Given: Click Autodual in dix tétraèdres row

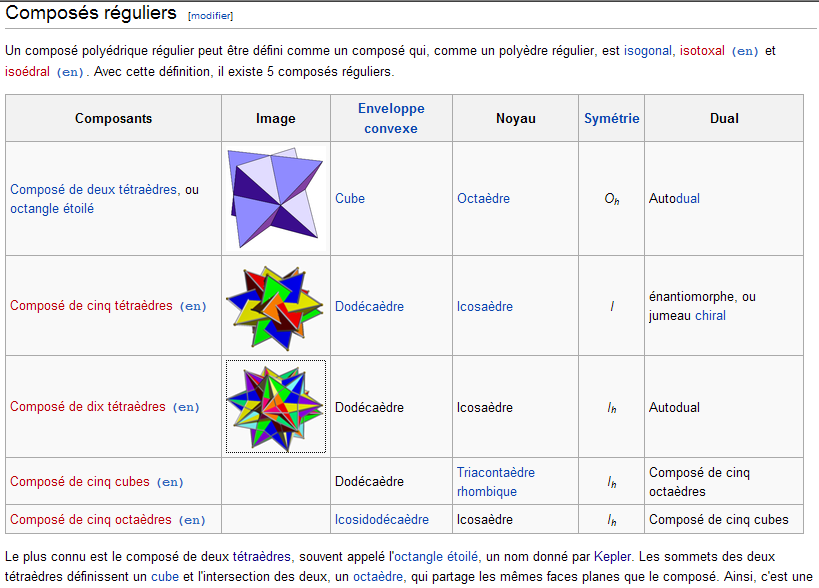Looking at the screenshot, I should point(674,407).
